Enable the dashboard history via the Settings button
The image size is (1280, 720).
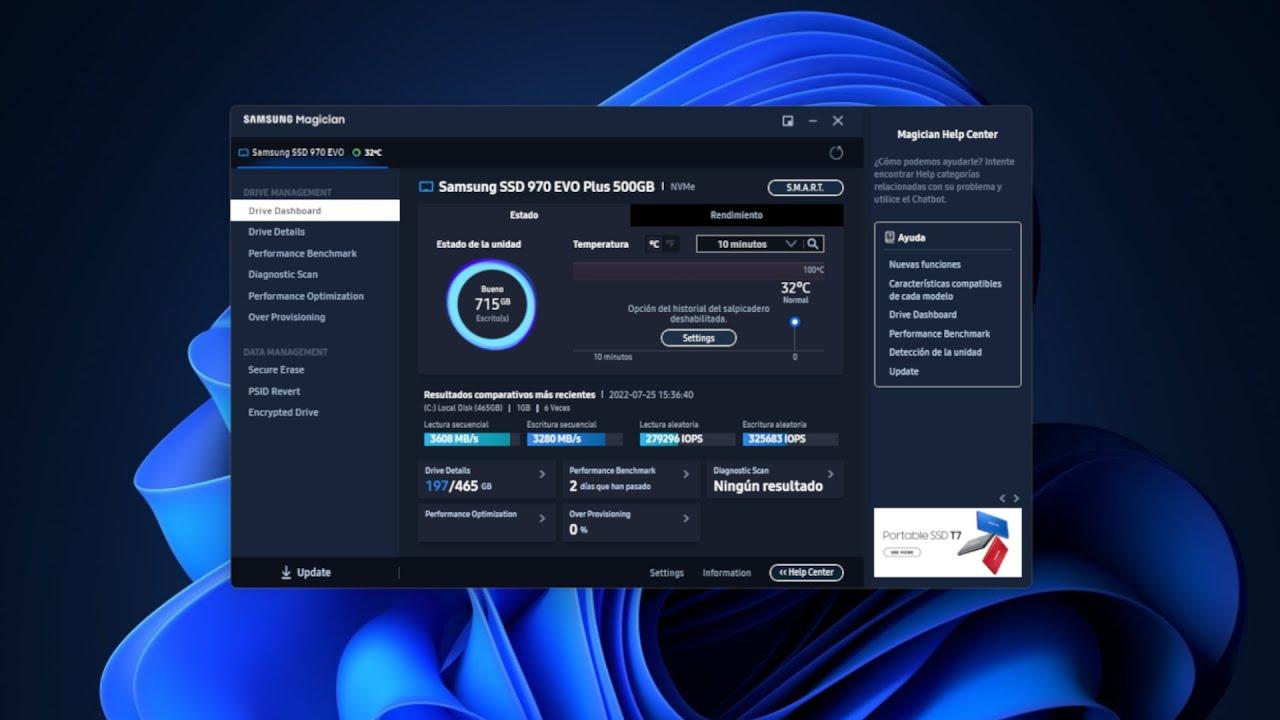(x=698, y=337)
